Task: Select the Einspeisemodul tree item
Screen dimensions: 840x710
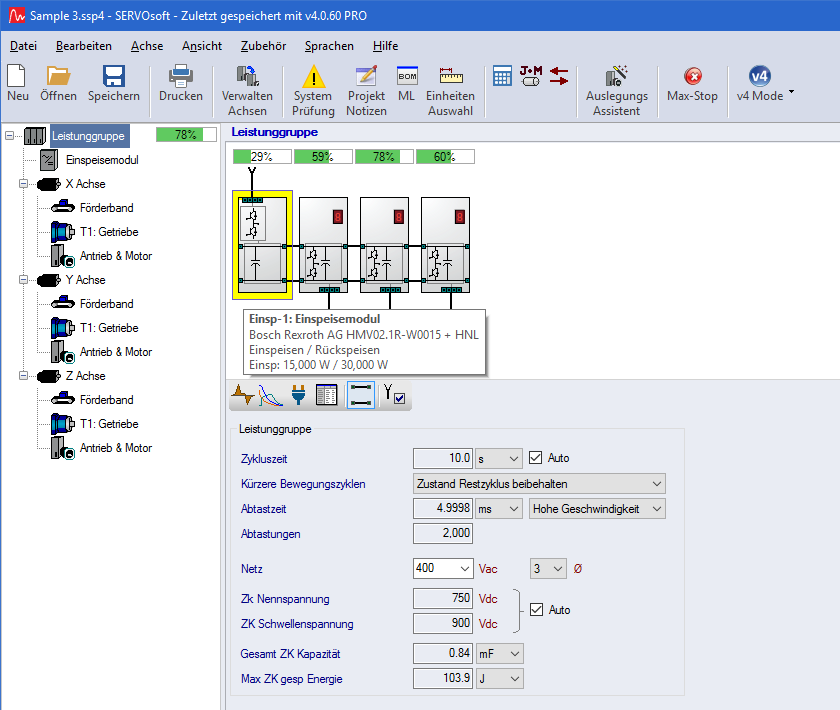Action: tap(101, 160)
